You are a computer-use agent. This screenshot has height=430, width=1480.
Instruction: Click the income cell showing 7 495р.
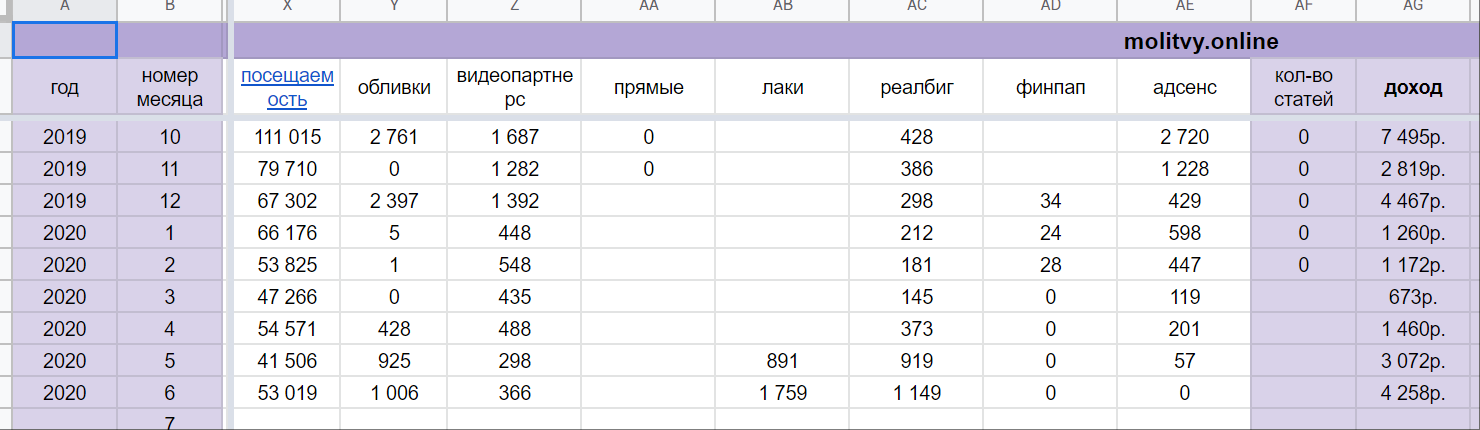coord(1413,137)
